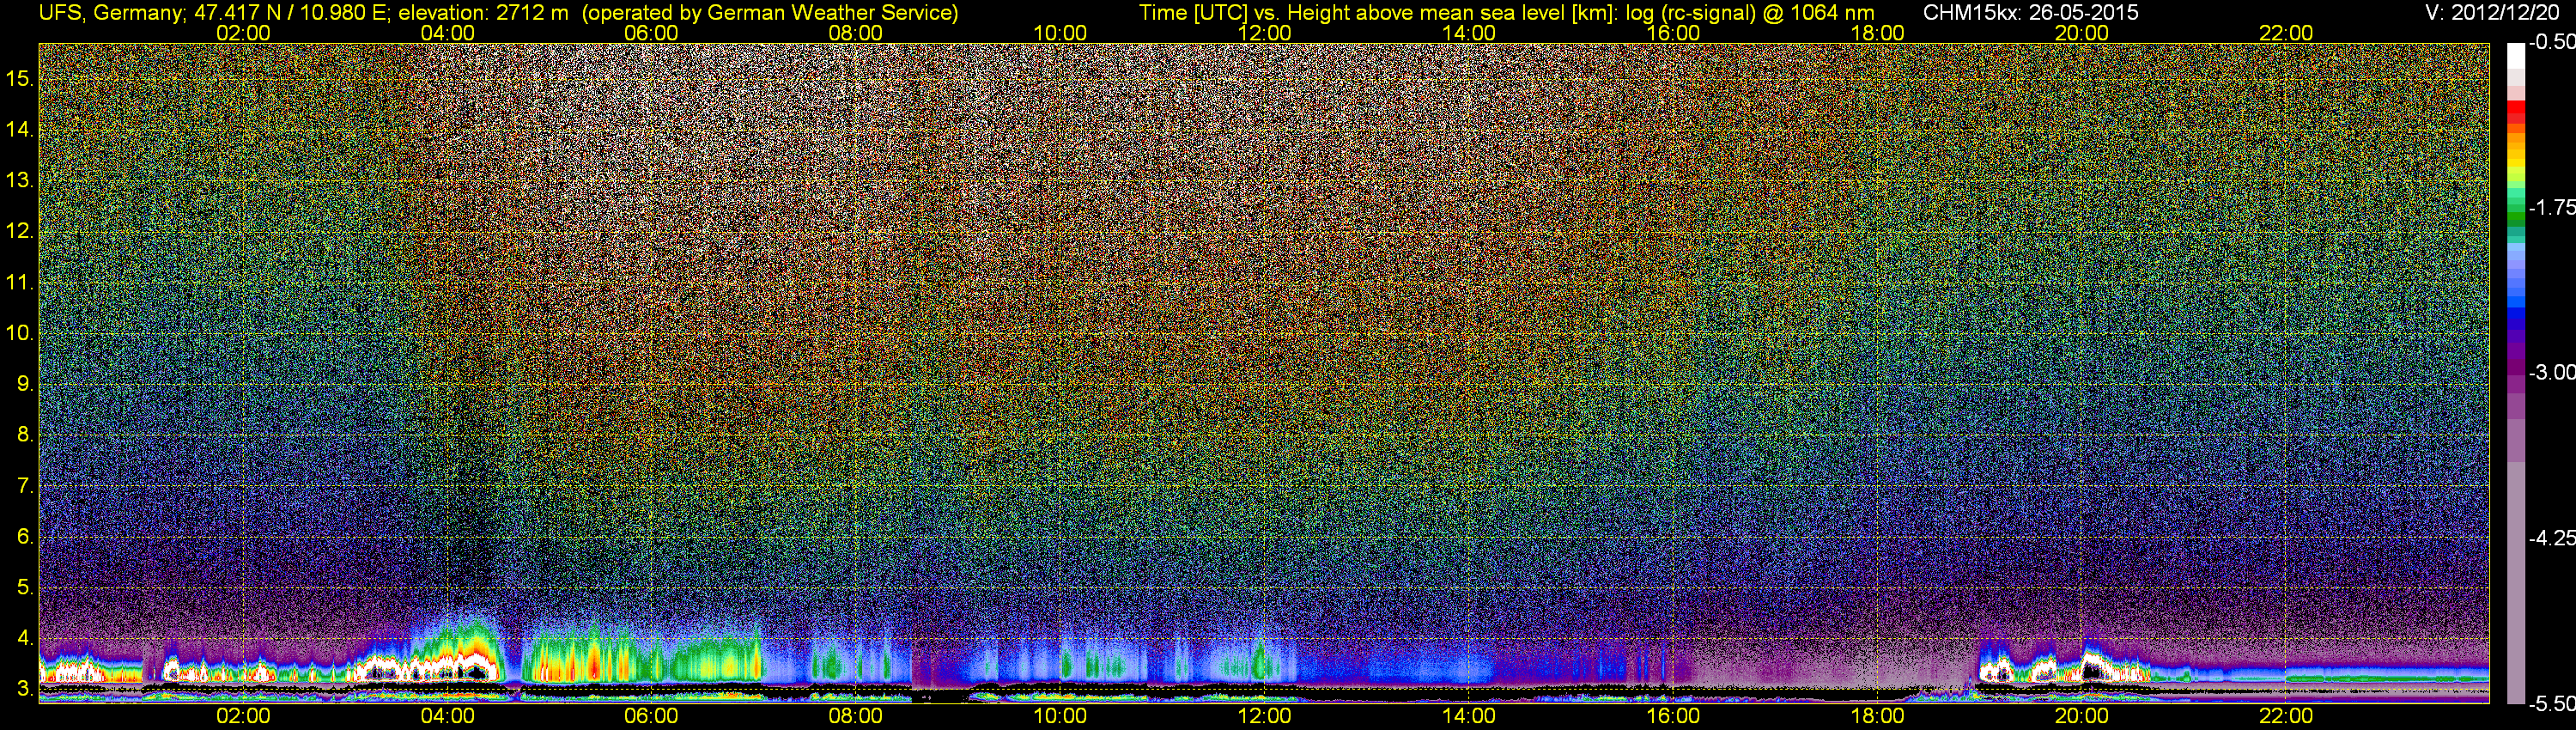Click the '08:00' label on the top time axis
The width and height of the screenshot is (2576, 730).
856,33
